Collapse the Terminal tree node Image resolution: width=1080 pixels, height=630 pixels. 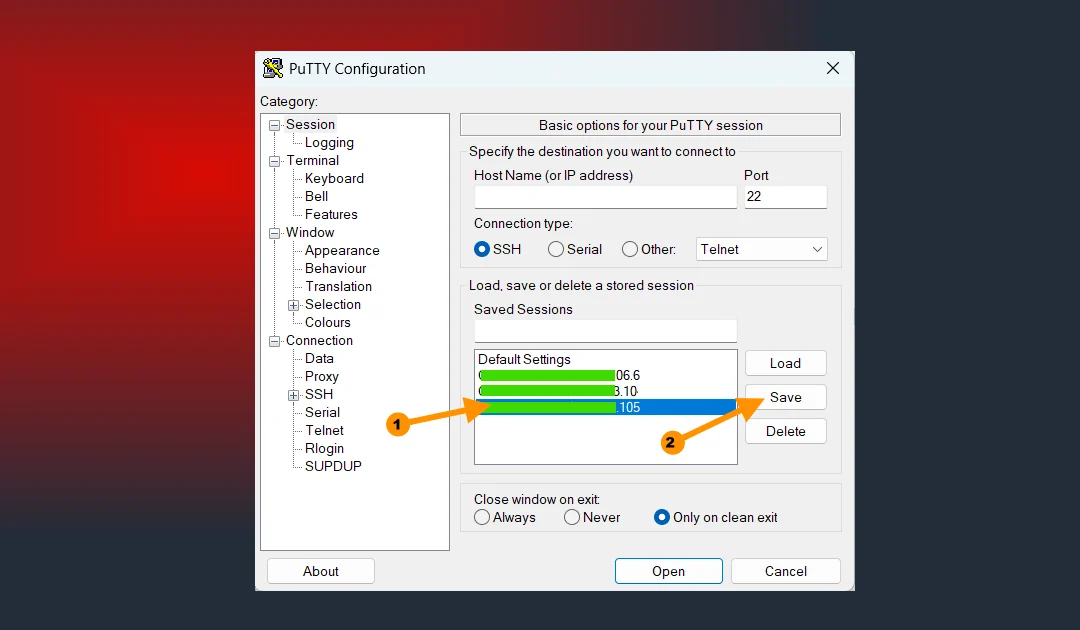pos(274,161)
